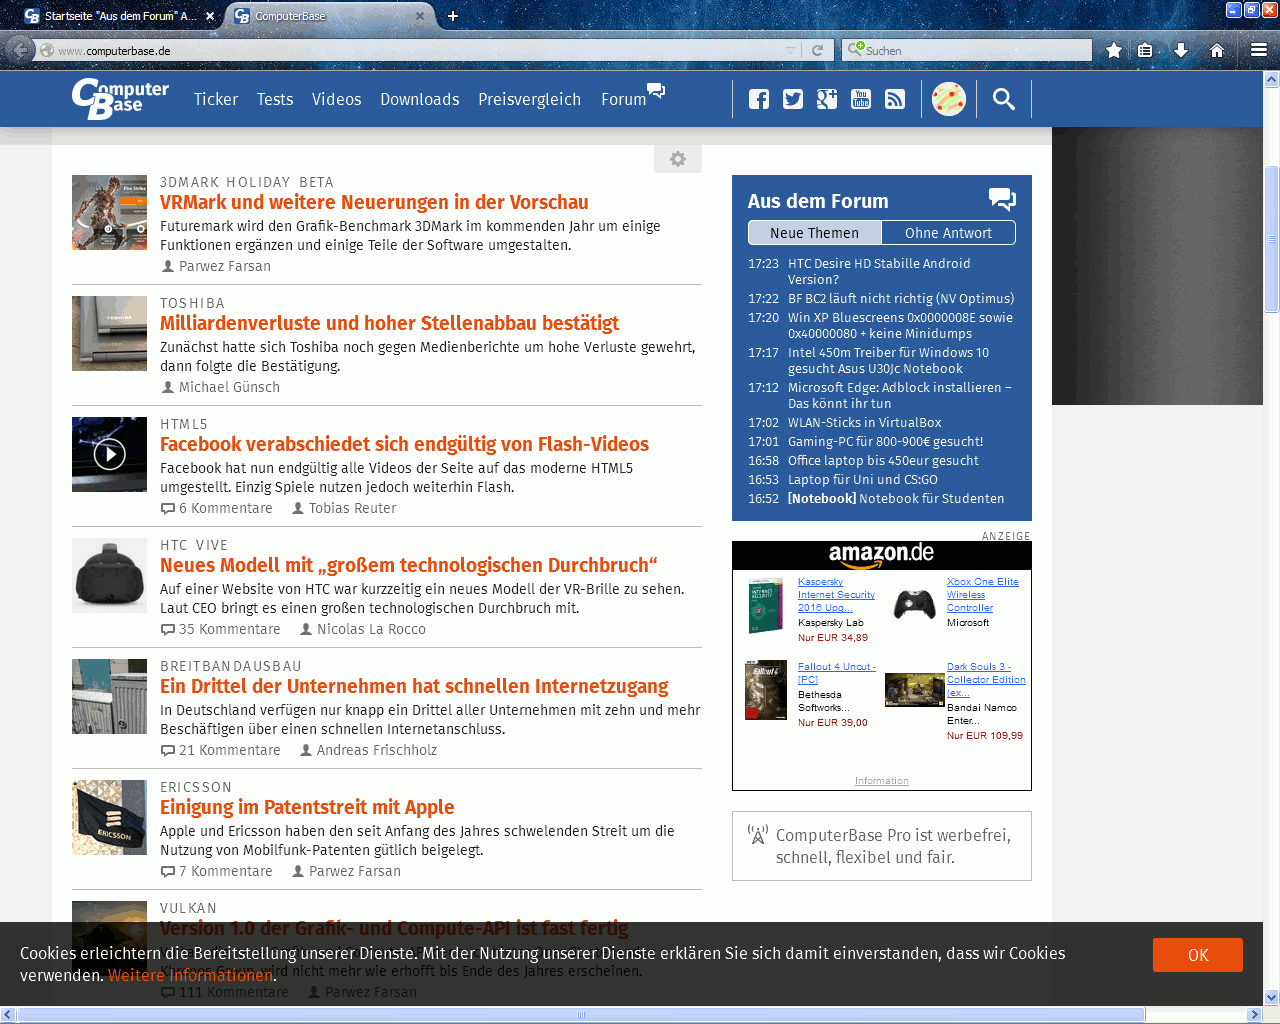The image size is (1280, 1024).
Task: Open article 'VRMark und weitere Neuerungen in der Vorschau'
Action: tap(374, 202)
